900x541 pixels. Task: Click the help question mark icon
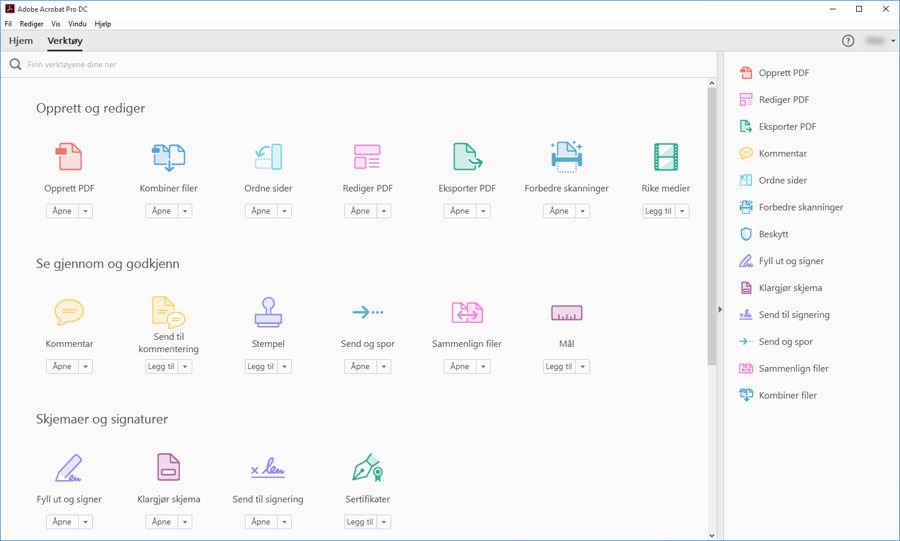[848, 41]
